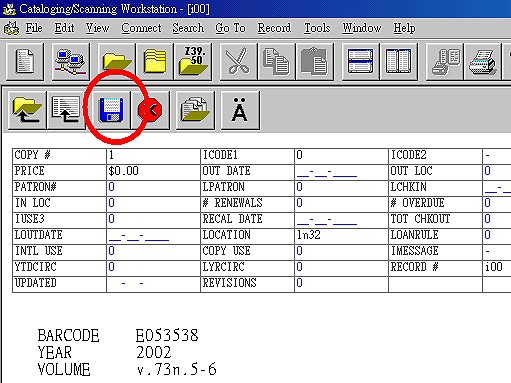Image resolution: width=511 pixels, height=383 pixels.
Task: Click the VOLUME value v.73n.5-6
Action: tap(177, 370)
